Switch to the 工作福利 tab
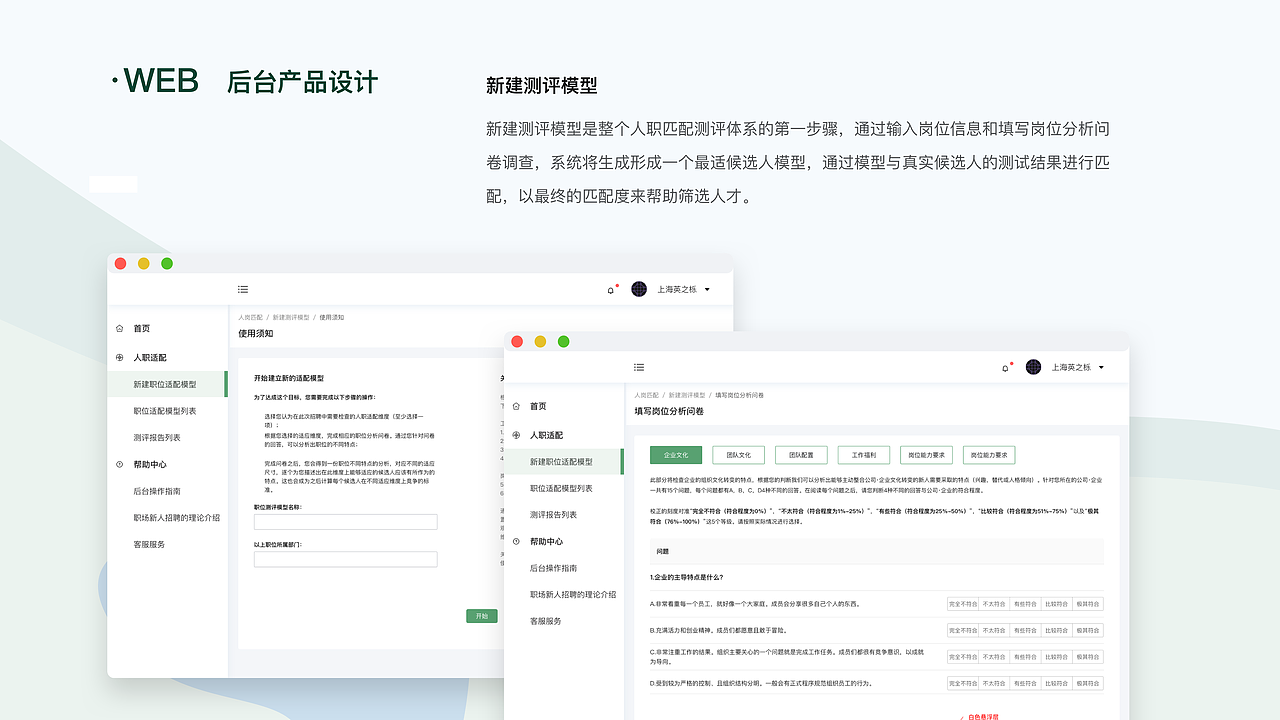Viewport: 1280px width, 720px height. (864, 455)
